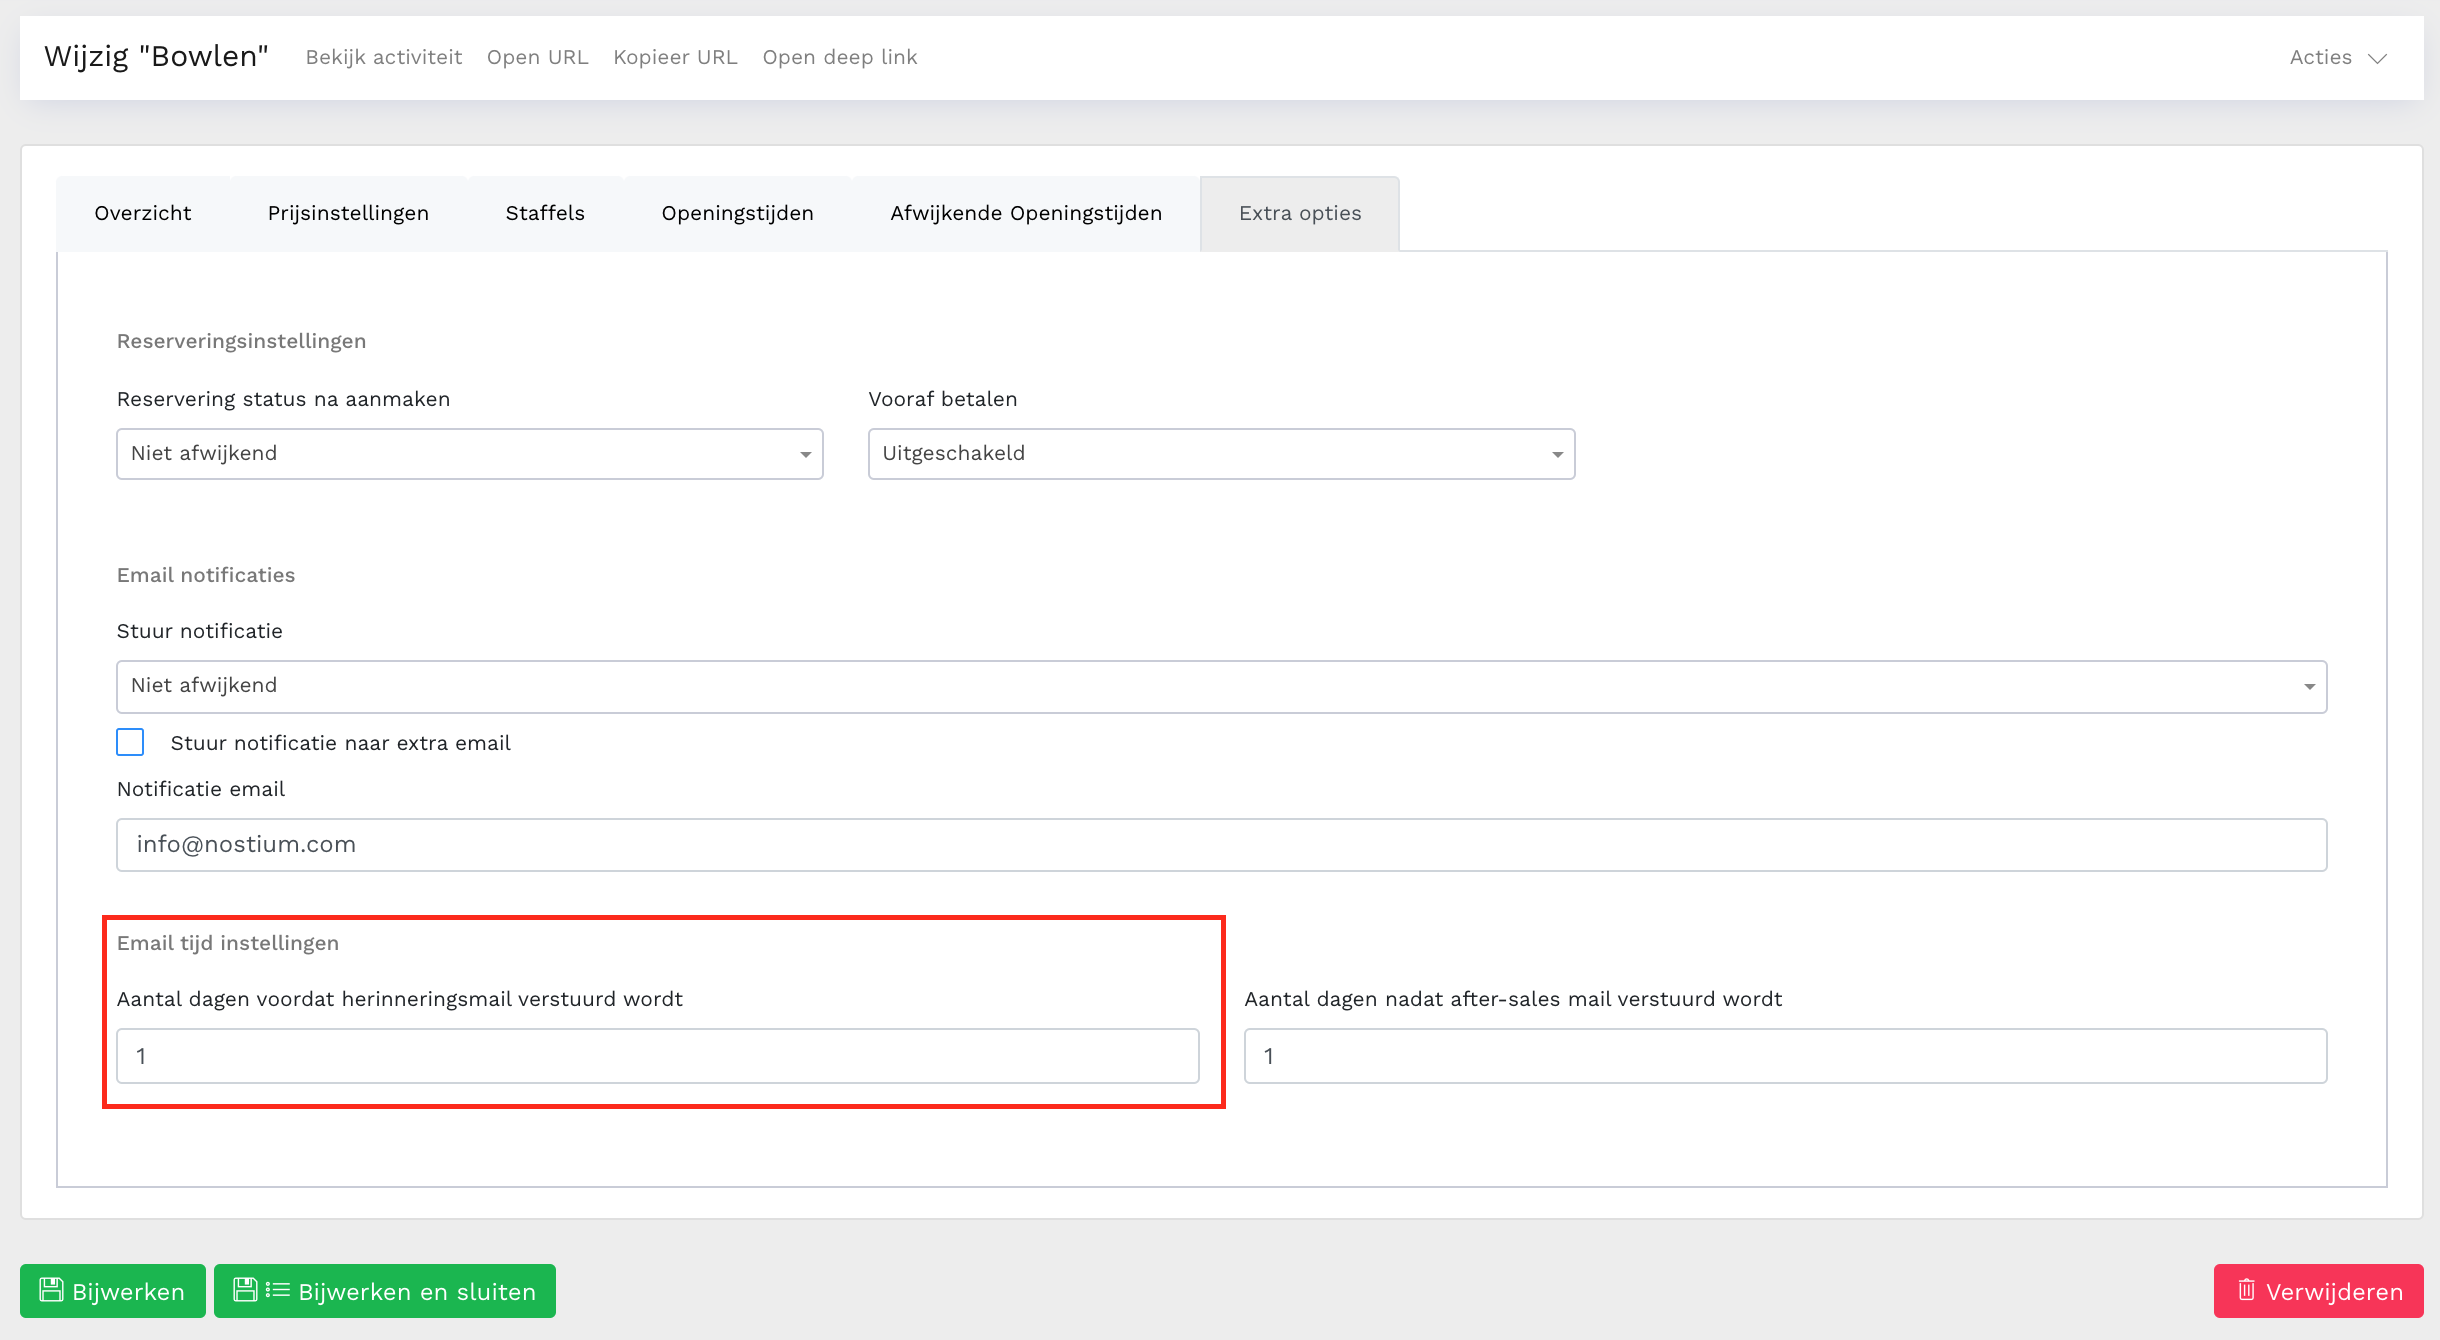The height and width of the screenshot is (1340, 2440).
Task: Open Reservering status na aanmaken dropdown
Action: pyautogui.click(x=469, y=454)
